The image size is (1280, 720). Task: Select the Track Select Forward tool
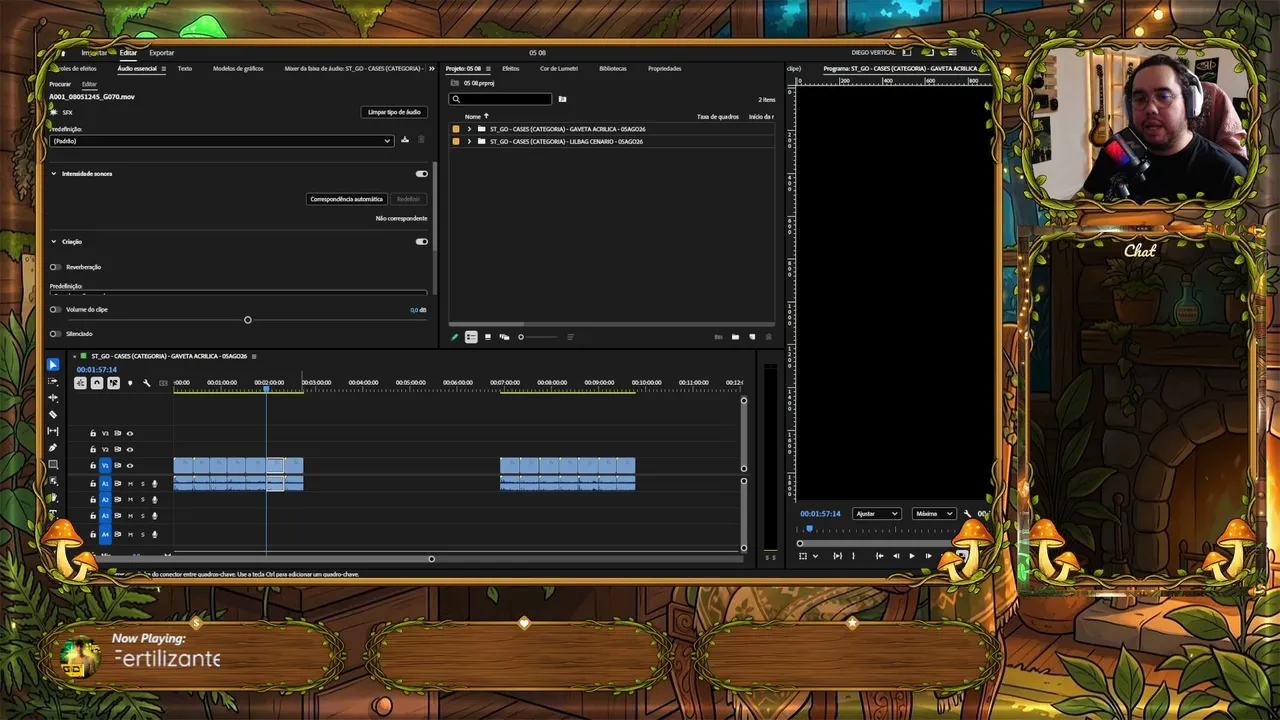click(x=53, y=381)
